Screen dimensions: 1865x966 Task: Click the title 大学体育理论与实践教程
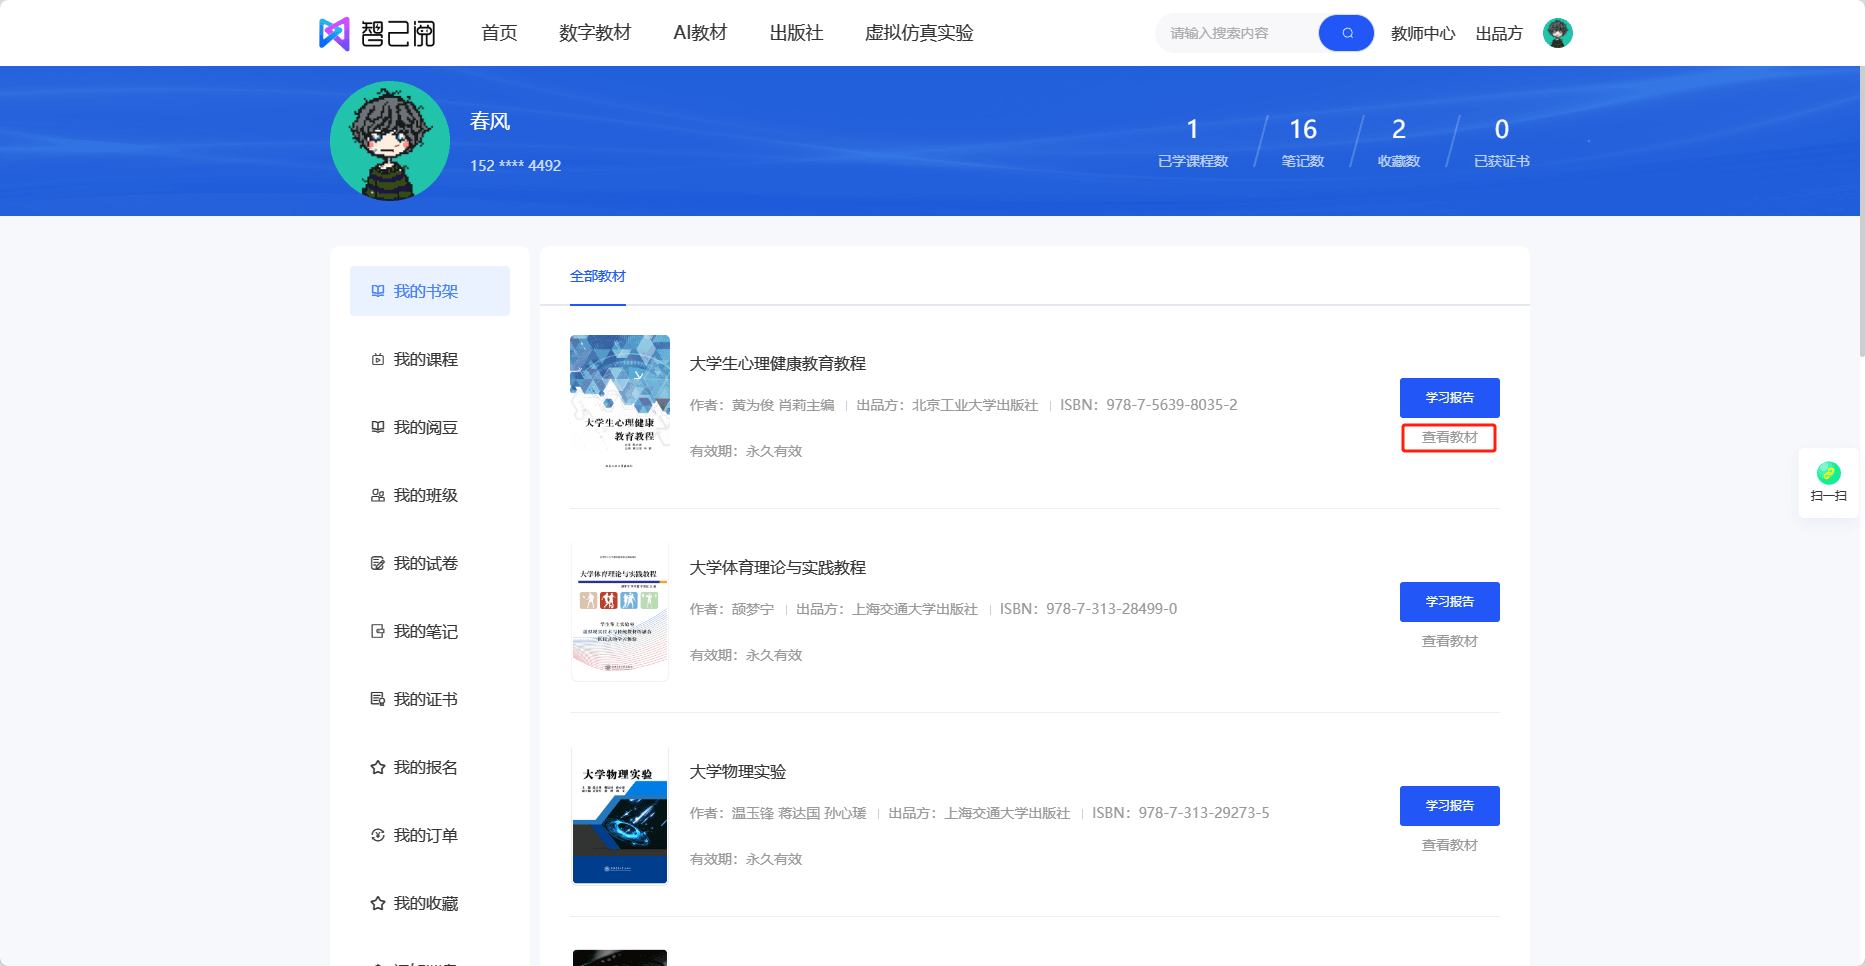click(778, 568)
